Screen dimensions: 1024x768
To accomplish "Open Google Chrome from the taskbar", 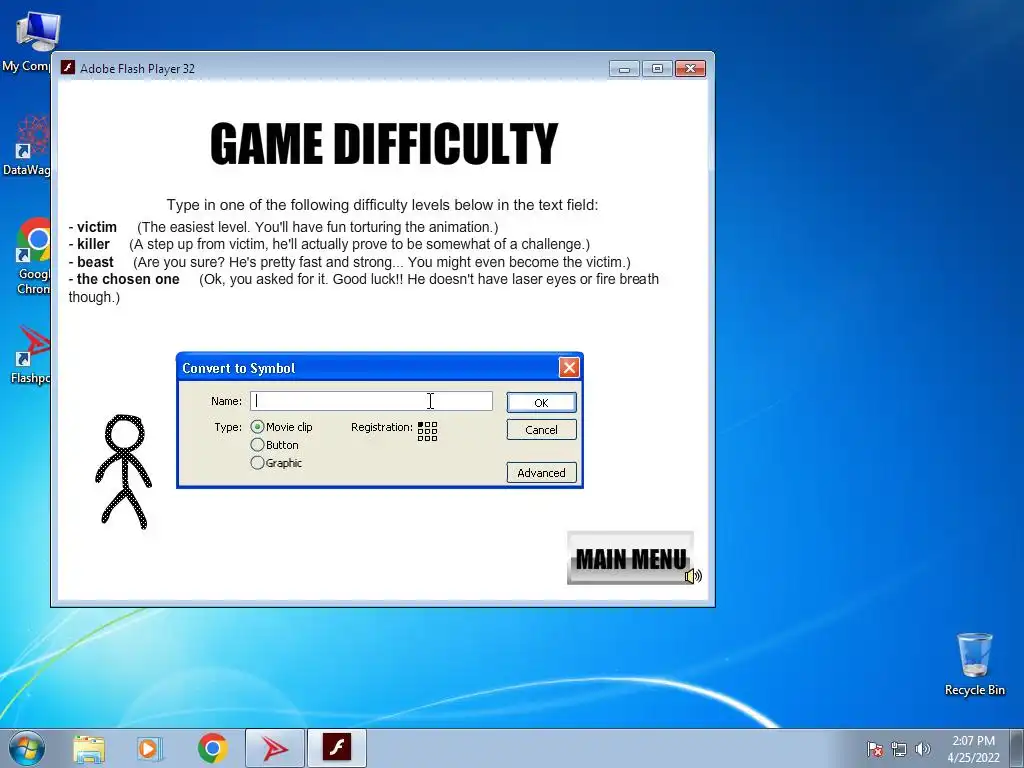I will [213, 748].
